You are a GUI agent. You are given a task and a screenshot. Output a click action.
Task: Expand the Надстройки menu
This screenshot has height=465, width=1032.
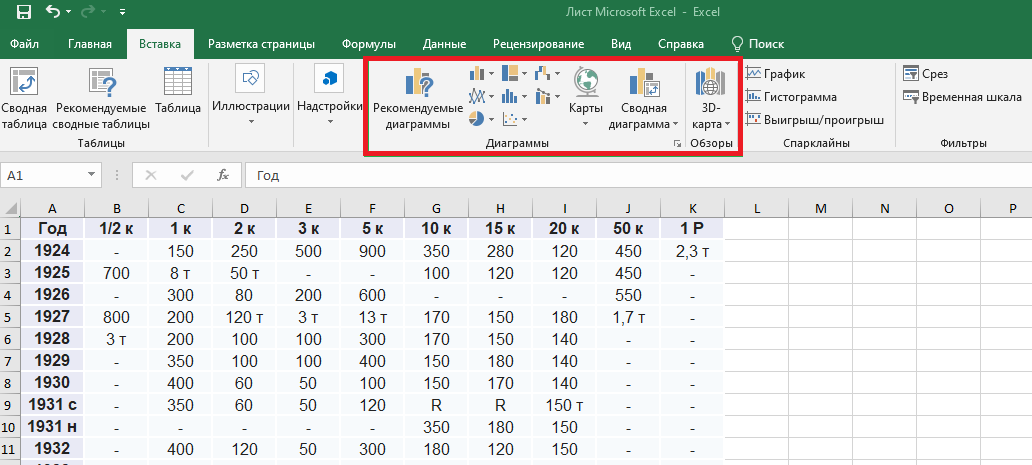pos(329,95)
